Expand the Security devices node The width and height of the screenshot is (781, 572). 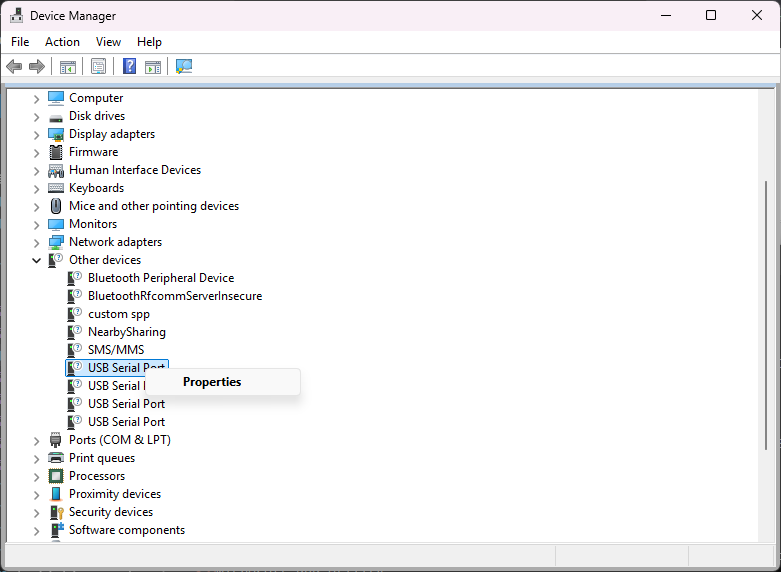point(36,513)
